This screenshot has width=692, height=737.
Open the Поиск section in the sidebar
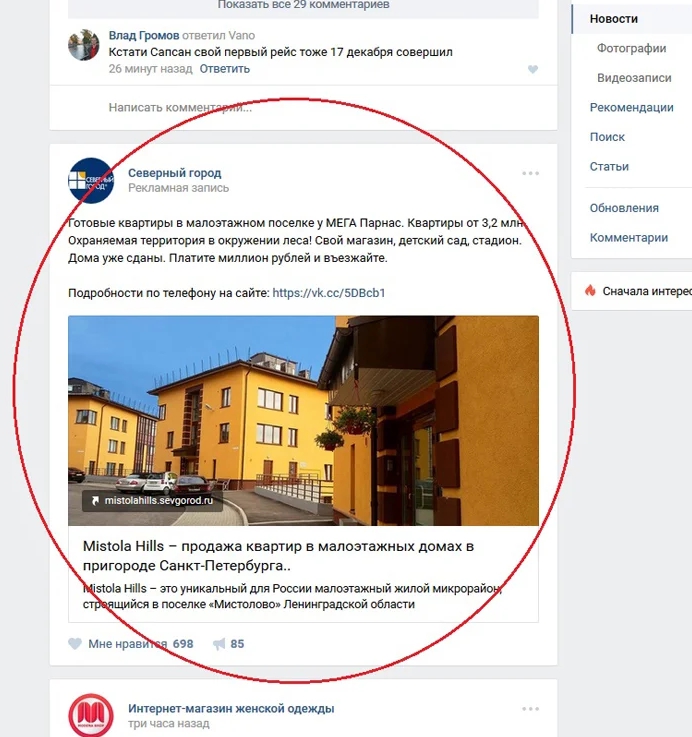[x=607, y=137]
